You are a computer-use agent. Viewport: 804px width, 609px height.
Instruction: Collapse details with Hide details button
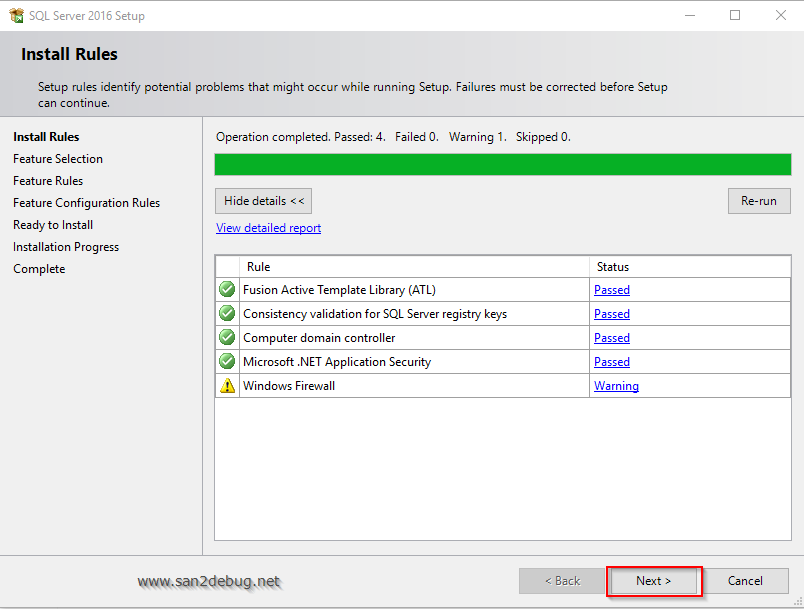click(264, 201)
